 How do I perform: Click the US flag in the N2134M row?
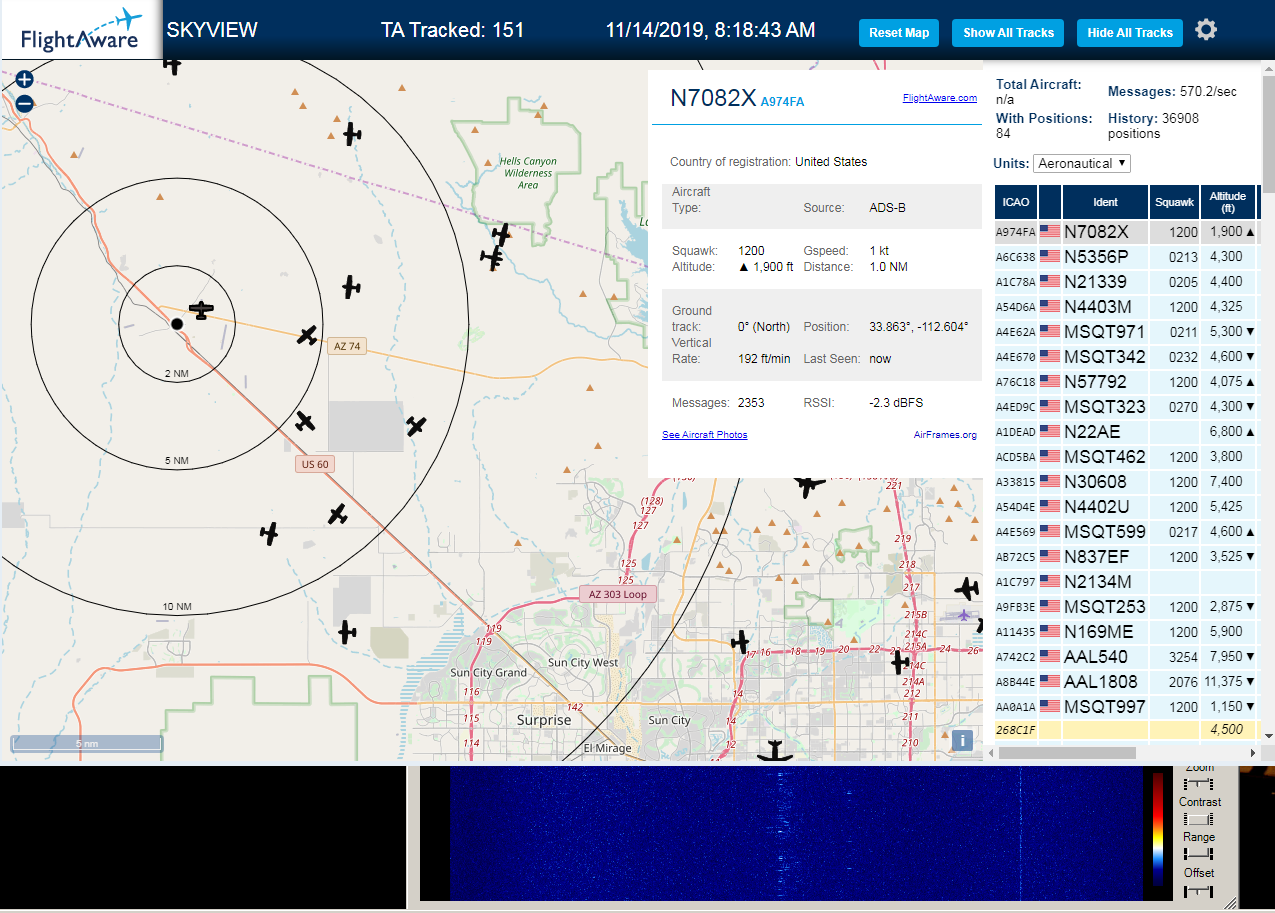(x=1050, y=582)
